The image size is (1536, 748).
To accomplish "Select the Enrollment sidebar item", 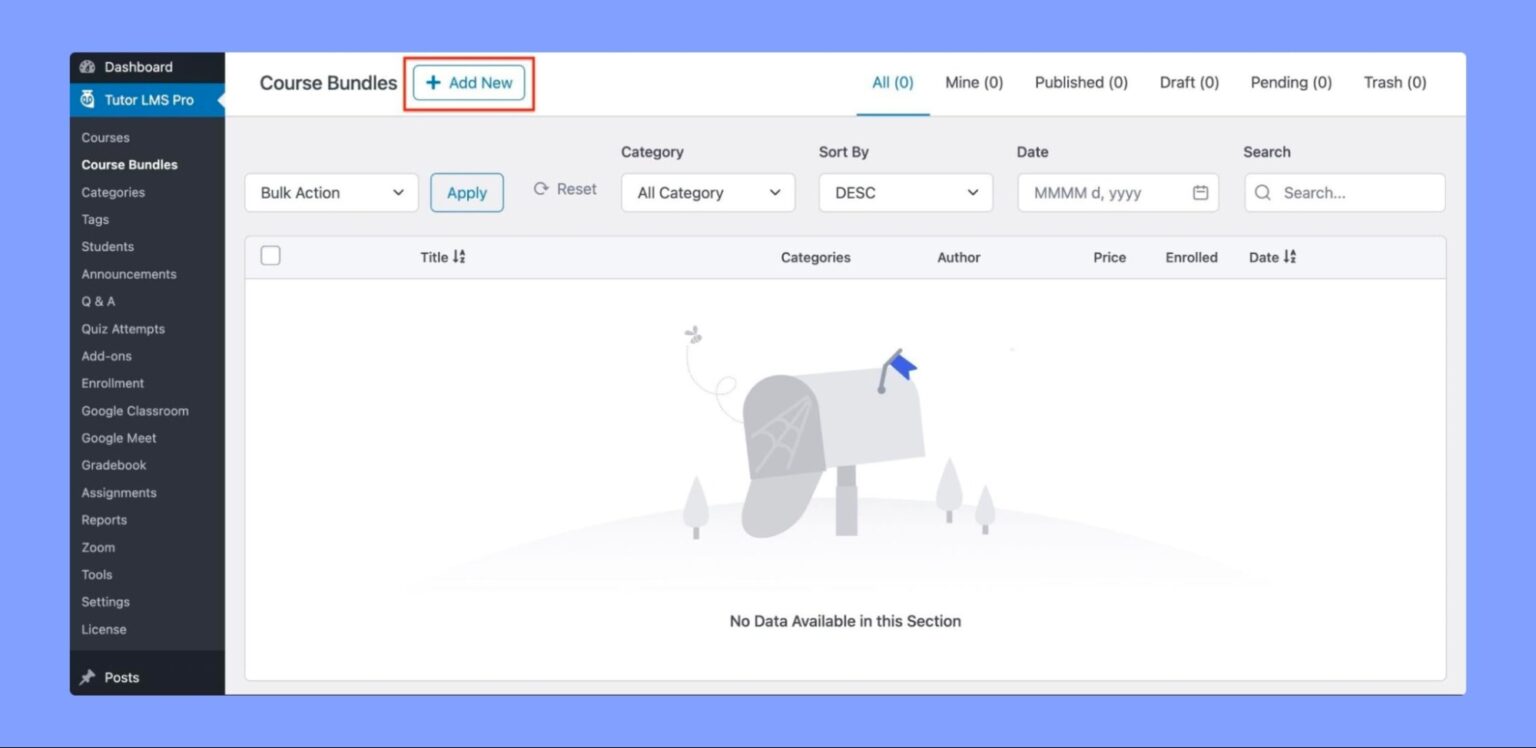I will coord(112,383).
